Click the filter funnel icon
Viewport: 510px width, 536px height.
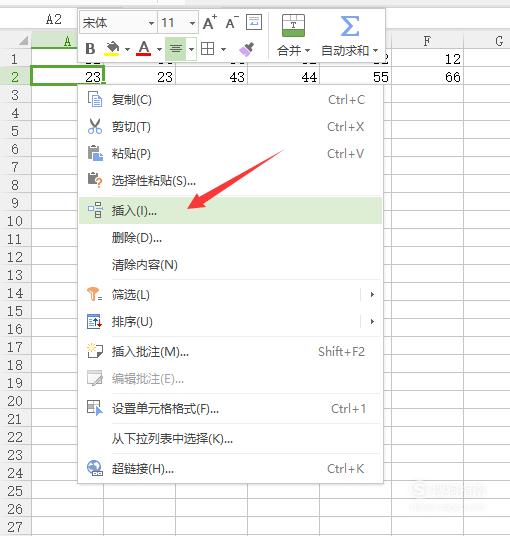point(94,294)
